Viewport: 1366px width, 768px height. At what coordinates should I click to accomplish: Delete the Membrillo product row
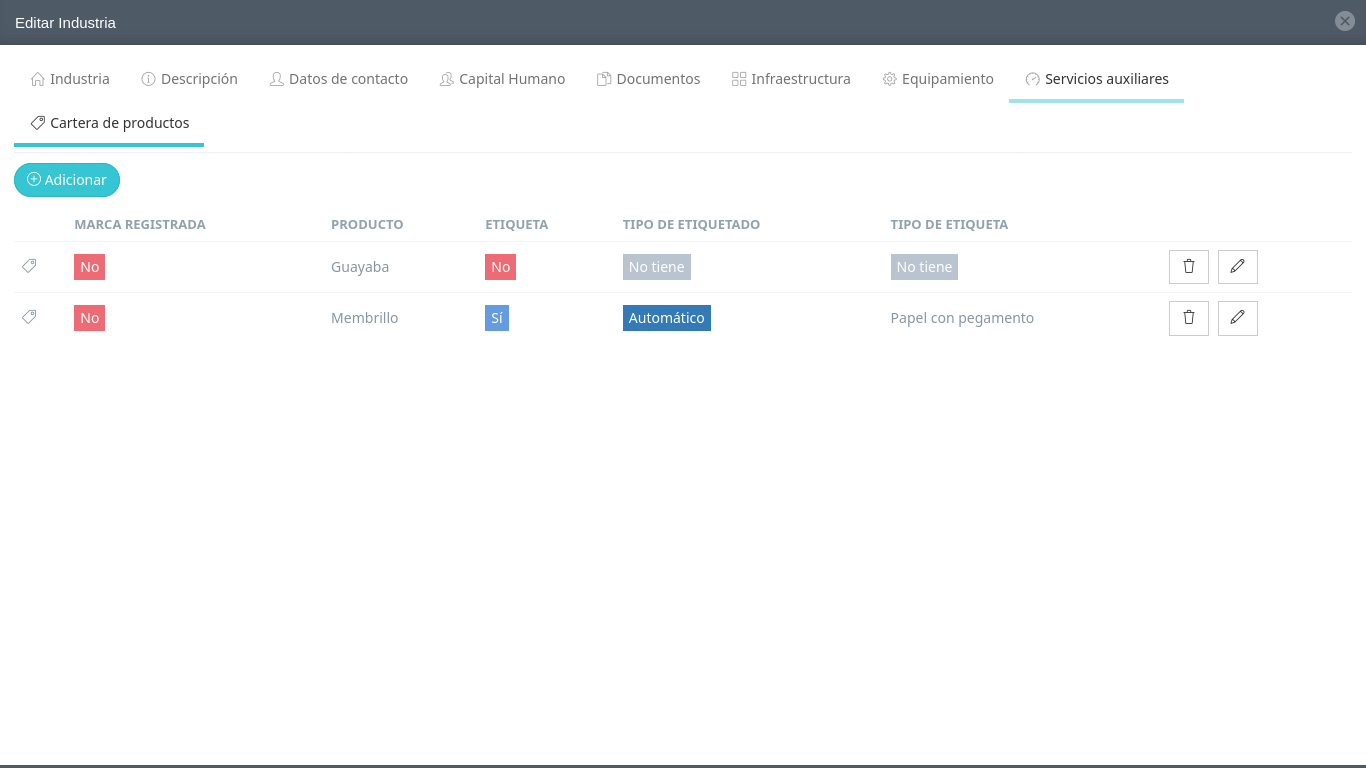1188,318
